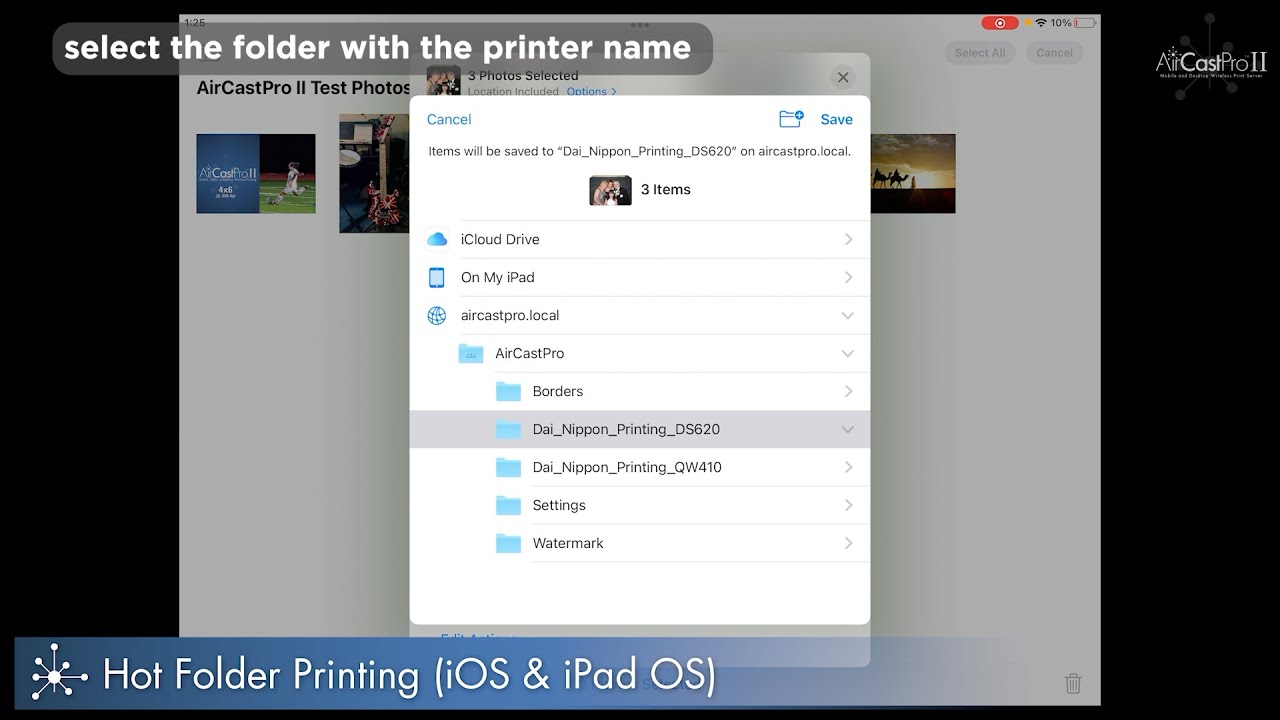The height and width of the screenshot is (720, 1280).
Task: Choose the Watermark folder name
Action: coord(568,543)
